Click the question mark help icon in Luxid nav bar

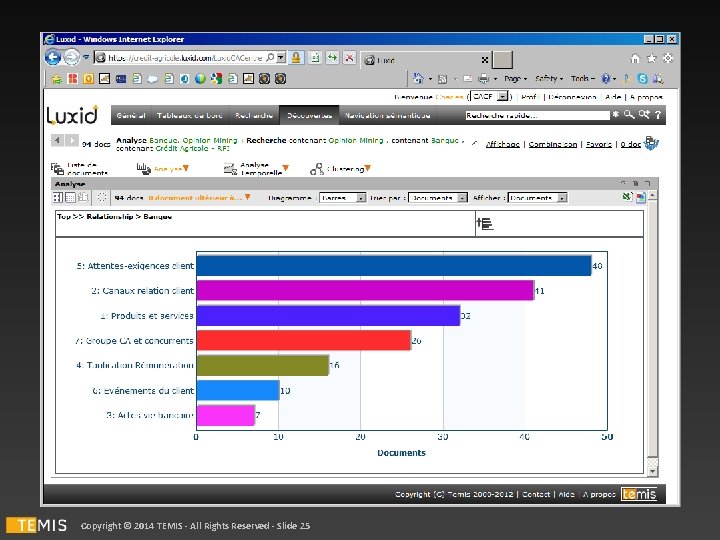[x=658, y=115]
